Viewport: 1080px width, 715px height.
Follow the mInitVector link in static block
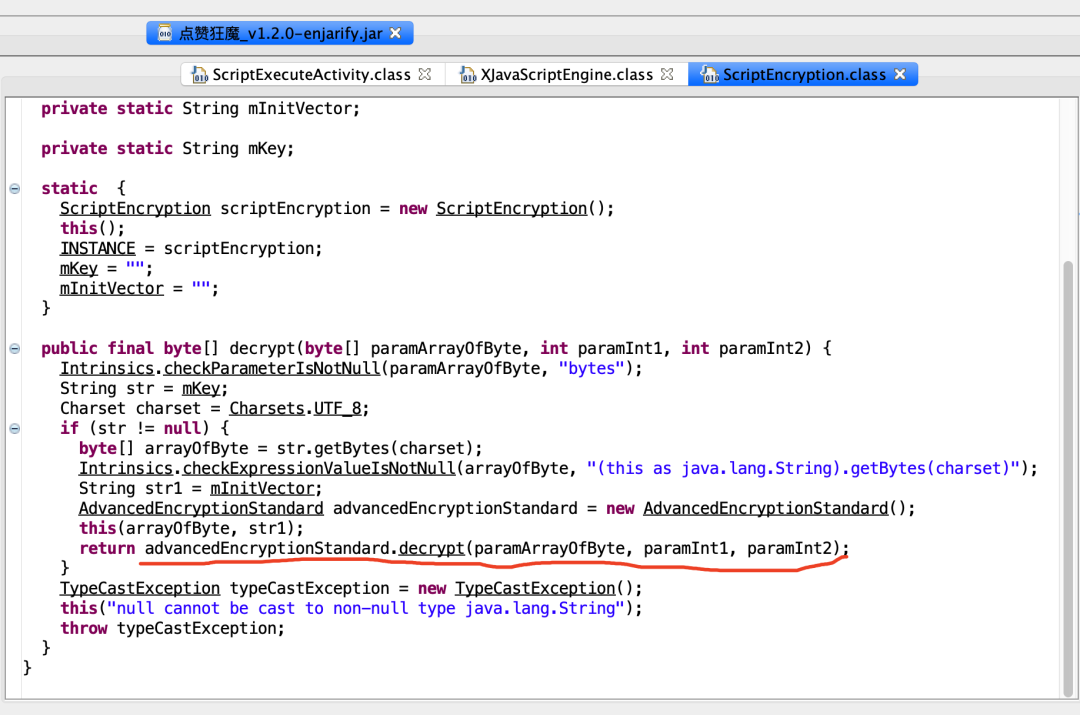(x=112, y=288)
